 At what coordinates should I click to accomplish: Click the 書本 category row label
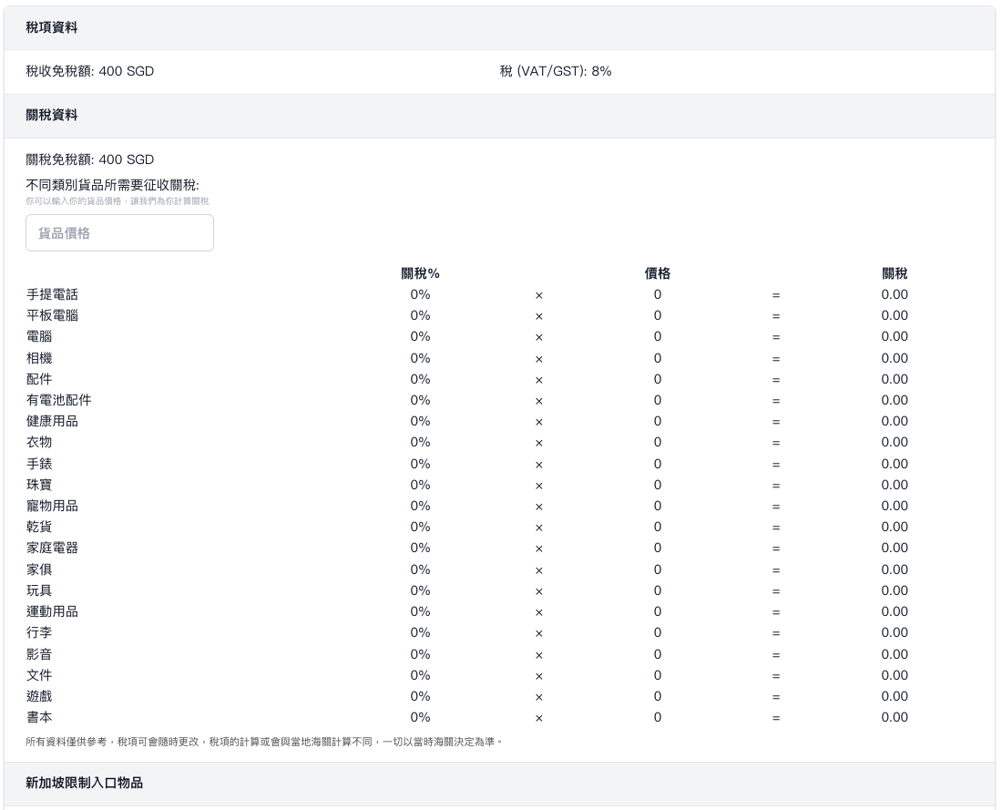click(x=39, y=717)
